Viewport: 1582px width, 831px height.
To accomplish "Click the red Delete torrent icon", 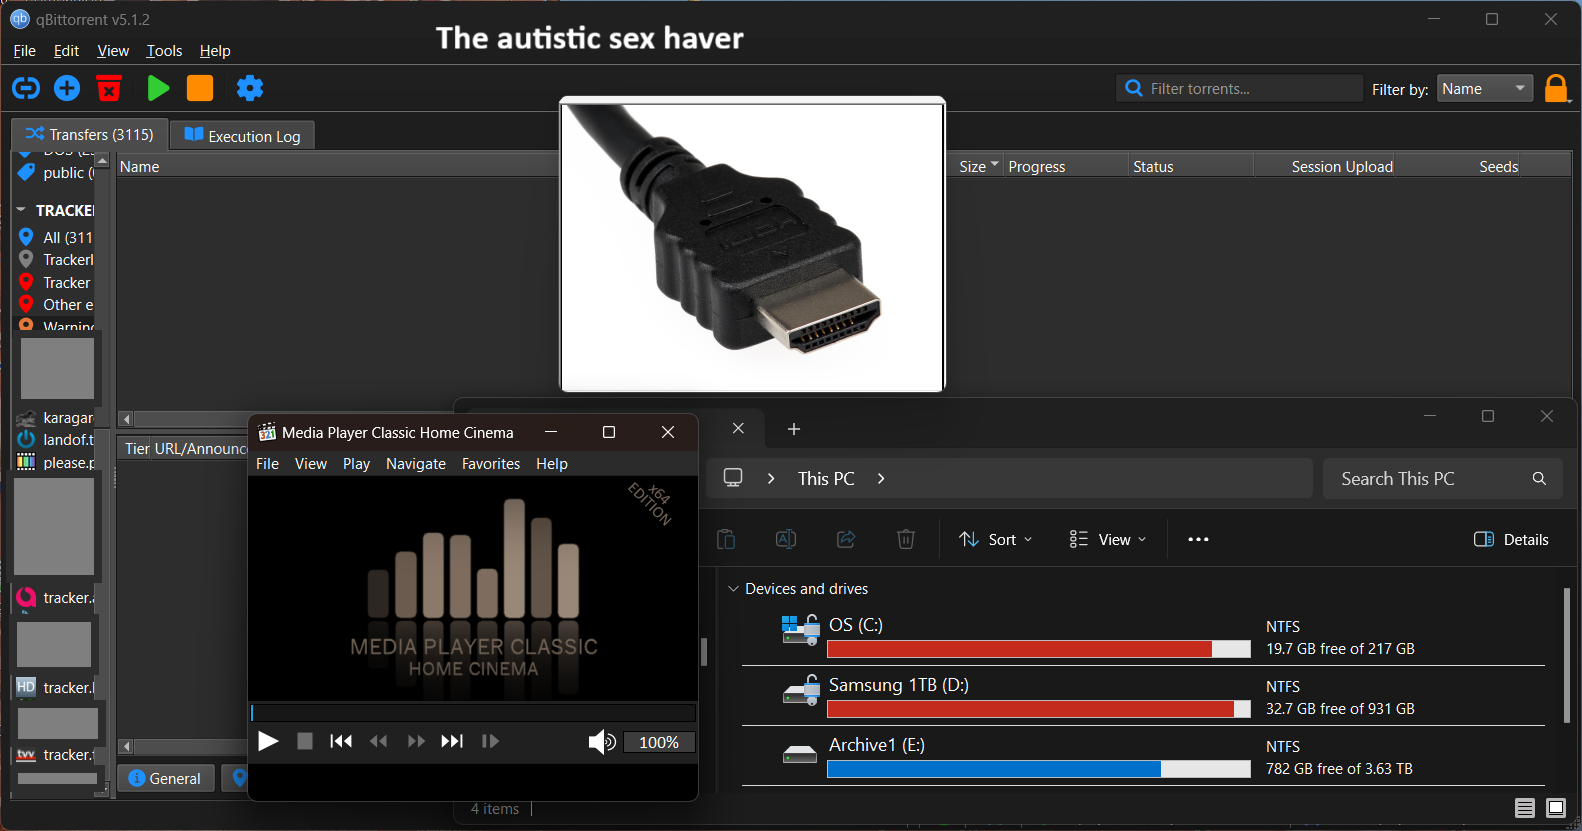I will pos(109,88).
